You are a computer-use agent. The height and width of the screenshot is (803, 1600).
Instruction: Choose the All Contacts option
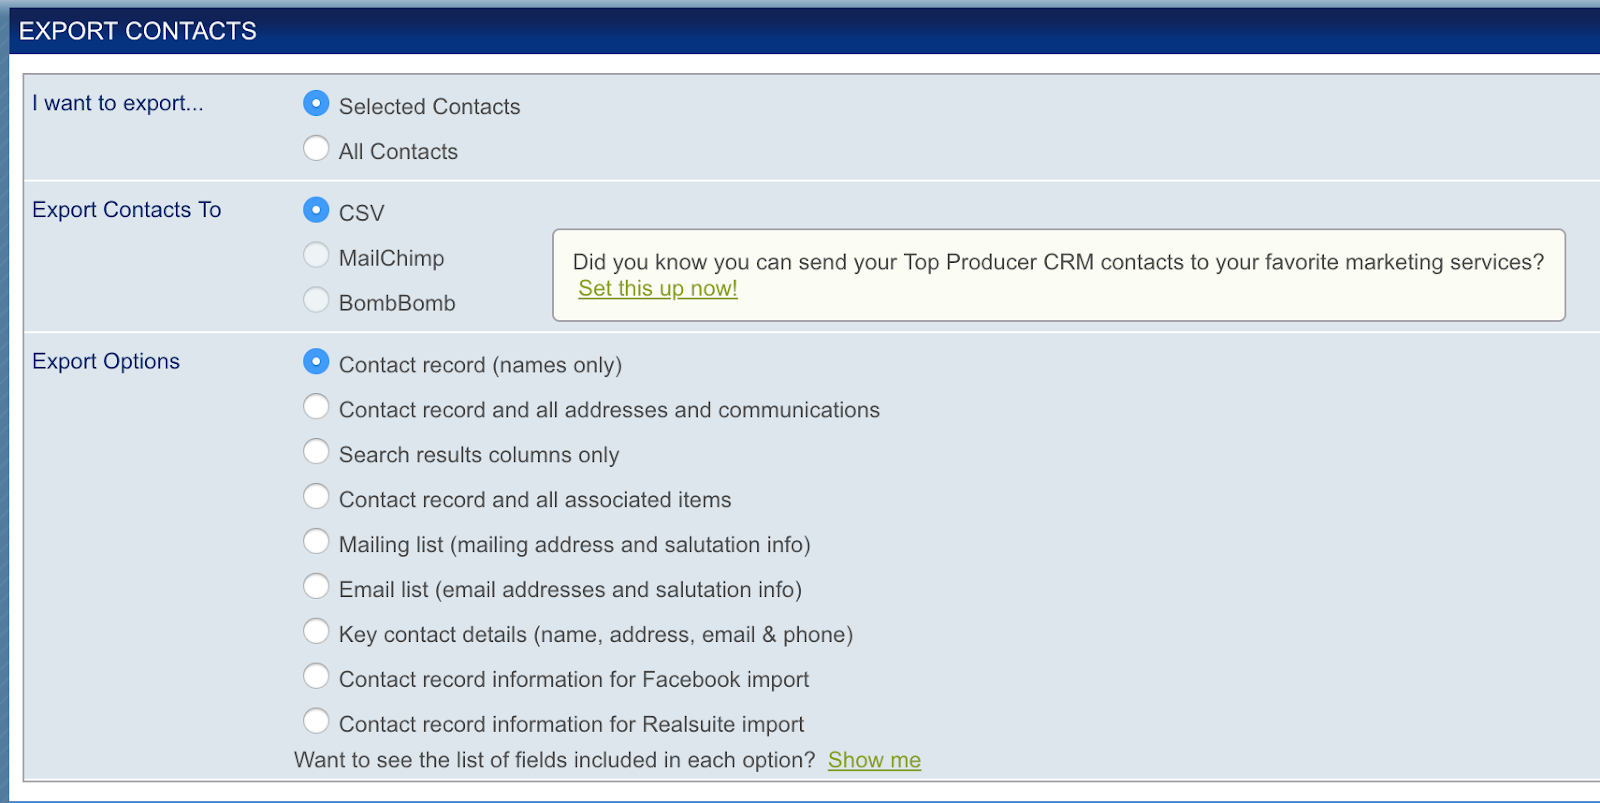click(x=316, y=148)
